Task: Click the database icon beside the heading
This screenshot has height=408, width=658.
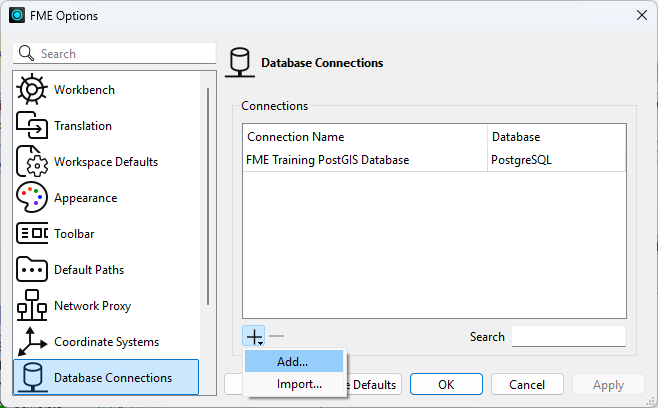Action: (240, 63)
